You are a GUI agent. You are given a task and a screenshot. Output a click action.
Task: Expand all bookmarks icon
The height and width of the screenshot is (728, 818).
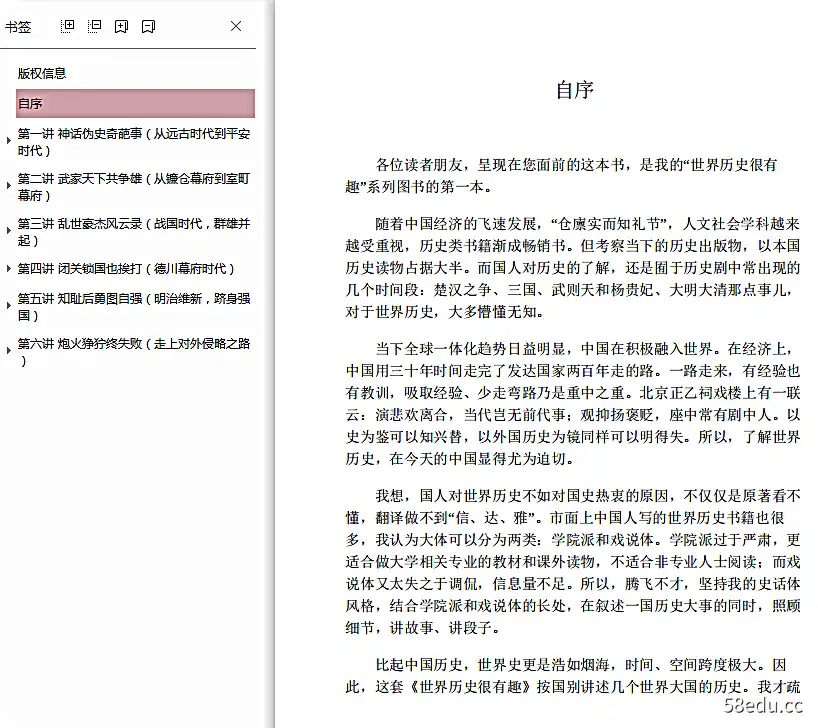click(x=67, y=26)
